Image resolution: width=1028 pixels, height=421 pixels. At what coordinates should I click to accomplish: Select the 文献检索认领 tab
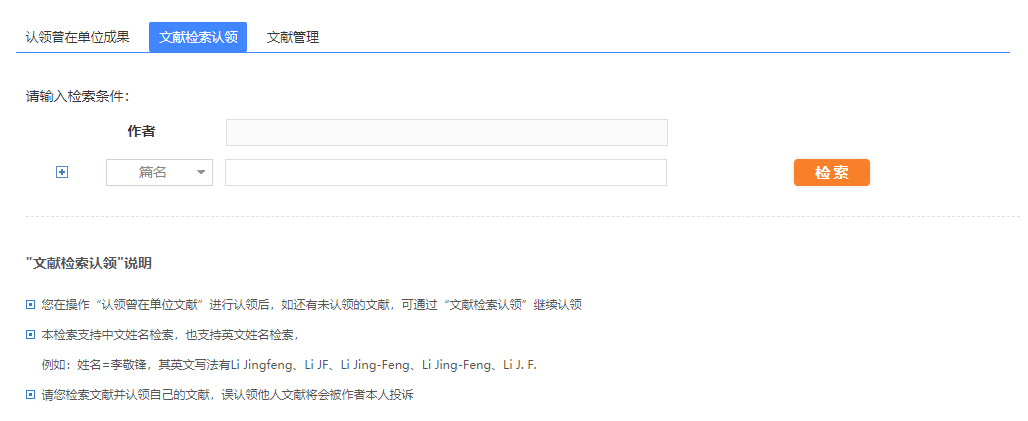pos(198,38)
